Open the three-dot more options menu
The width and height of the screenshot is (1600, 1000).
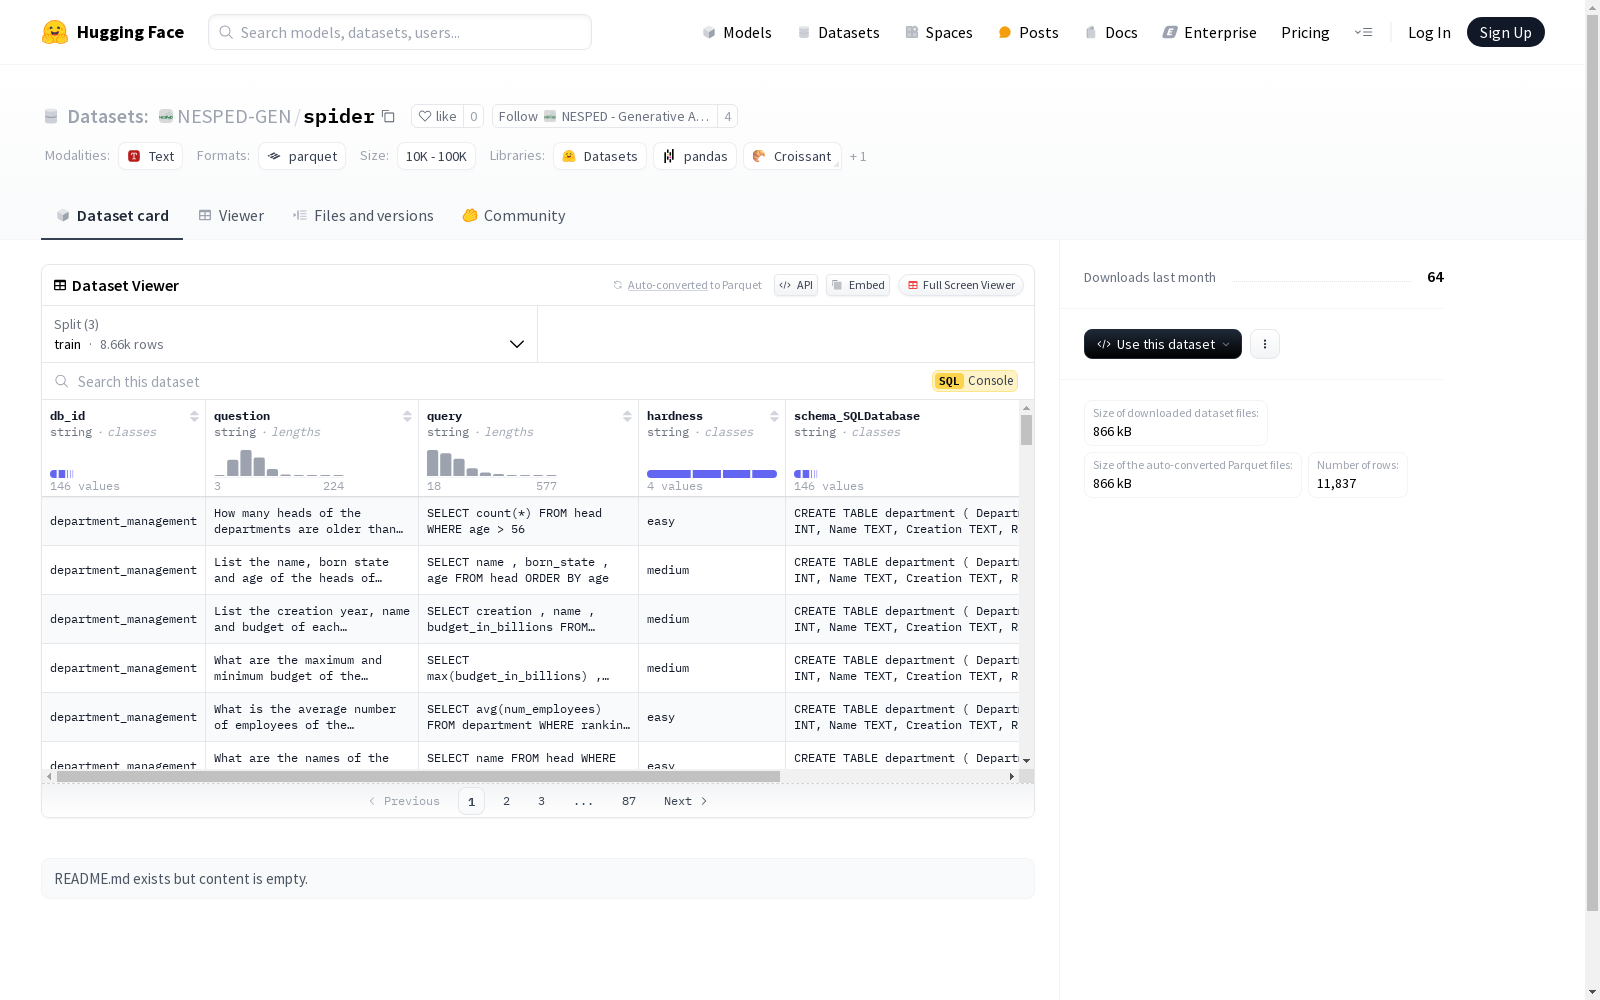[1265, 344]
